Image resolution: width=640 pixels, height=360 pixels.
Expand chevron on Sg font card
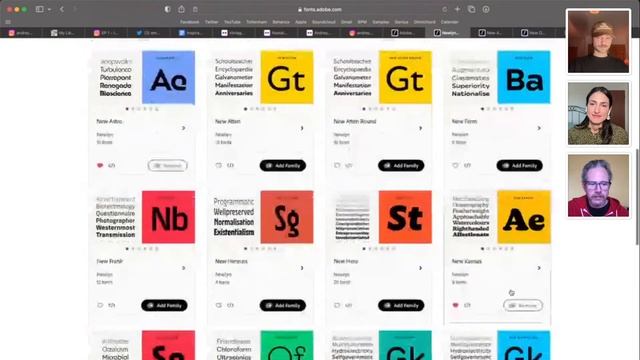point(302,268)
